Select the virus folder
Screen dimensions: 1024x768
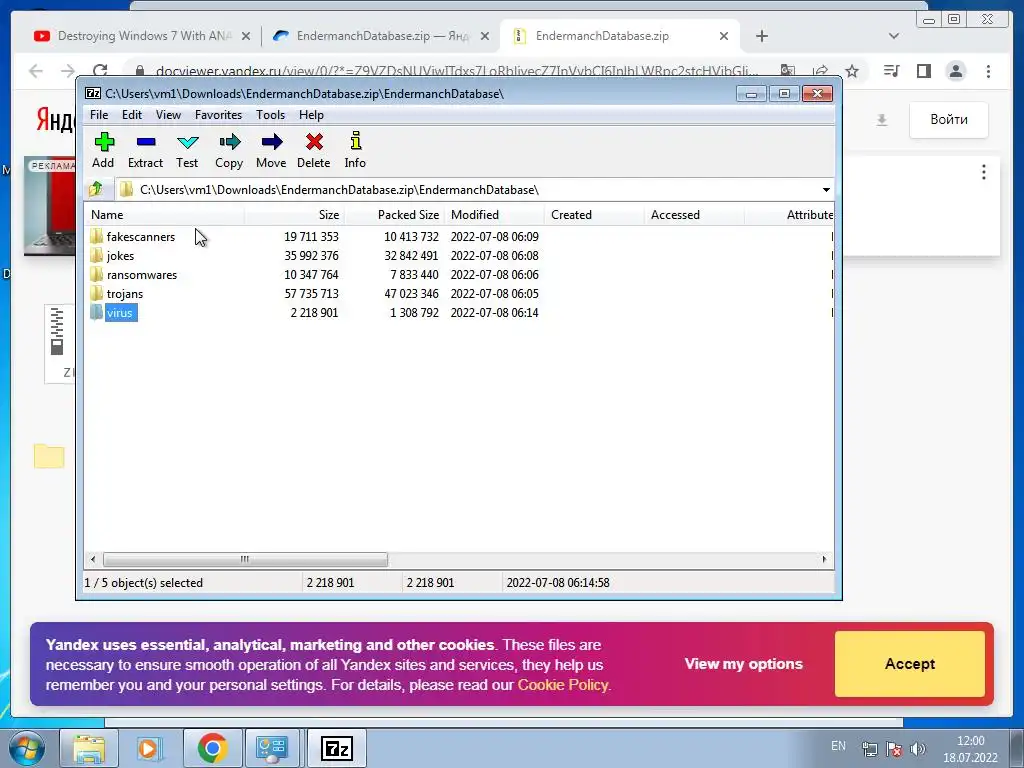point(120,313)
